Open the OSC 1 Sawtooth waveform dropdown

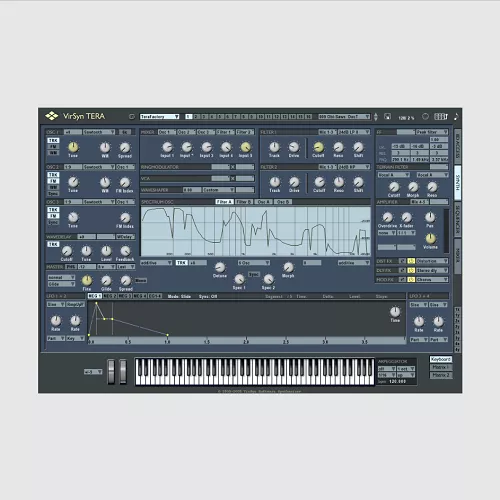[x=99, y=132]
